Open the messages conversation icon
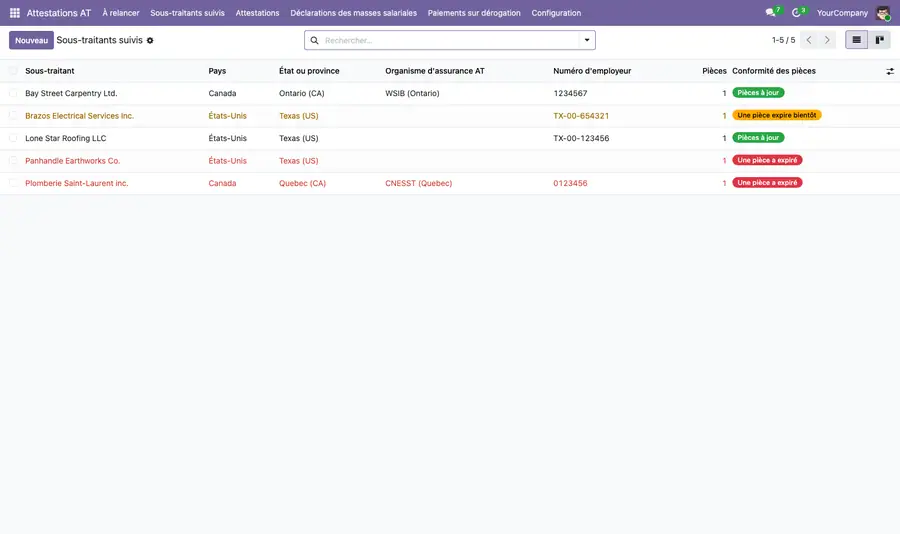Viewport: 900px width, 534px height. [770, 13]
